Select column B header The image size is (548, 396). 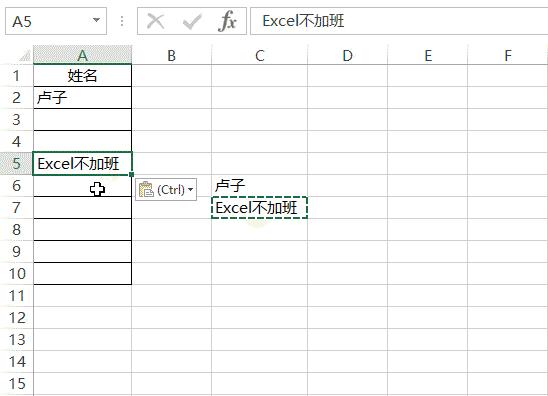pyautogui.click(x=171, y=55)
